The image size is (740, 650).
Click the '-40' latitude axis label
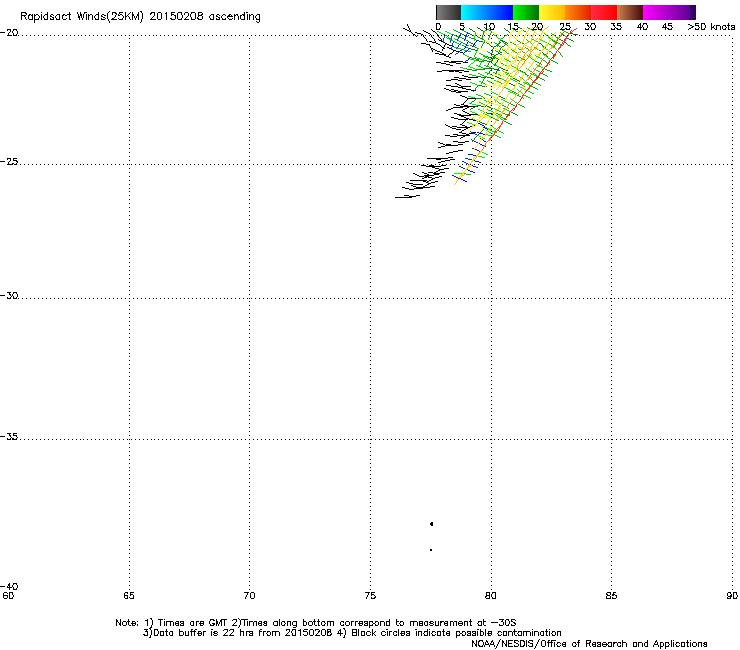point(9,586)
